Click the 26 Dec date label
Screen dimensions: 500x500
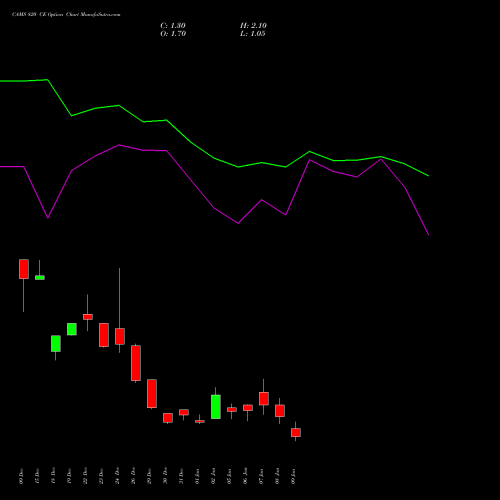tap(133, 476)
